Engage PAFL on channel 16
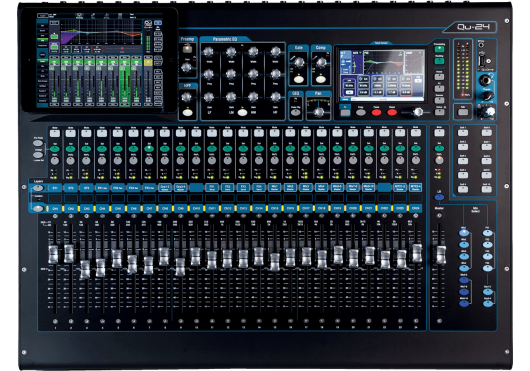This screenshot has height=371, width=530. [290, 160]
